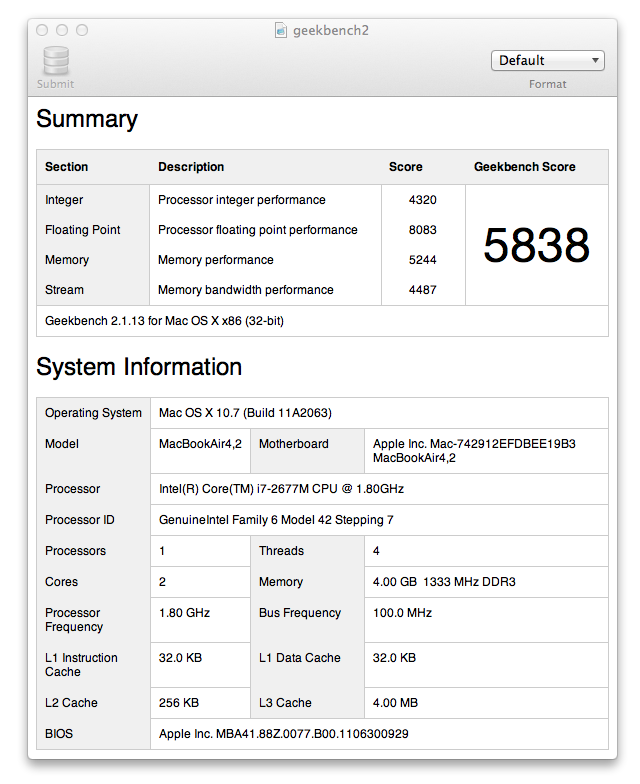
Task: Click the Cores label
Action: pyautogui.click(x=62, y=582)
